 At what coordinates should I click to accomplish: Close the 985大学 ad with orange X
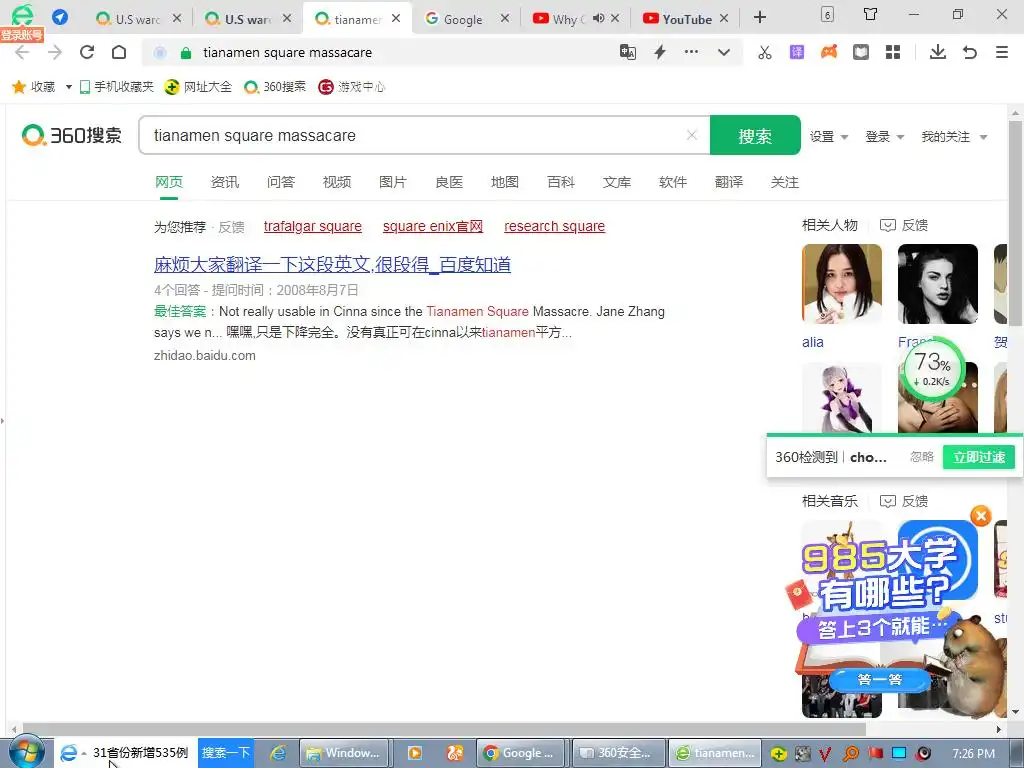tap(980, 516)
